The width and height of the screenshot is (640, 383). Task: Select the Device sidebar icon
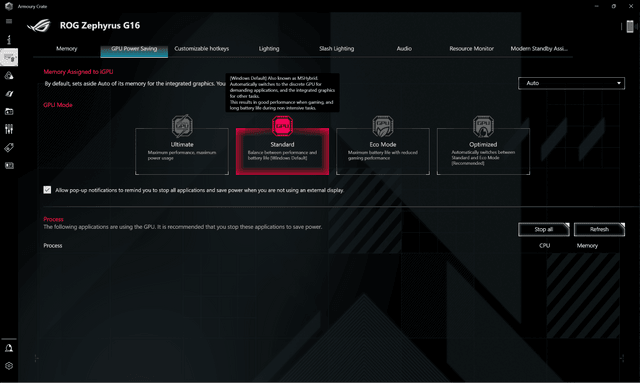pos(9,57)
